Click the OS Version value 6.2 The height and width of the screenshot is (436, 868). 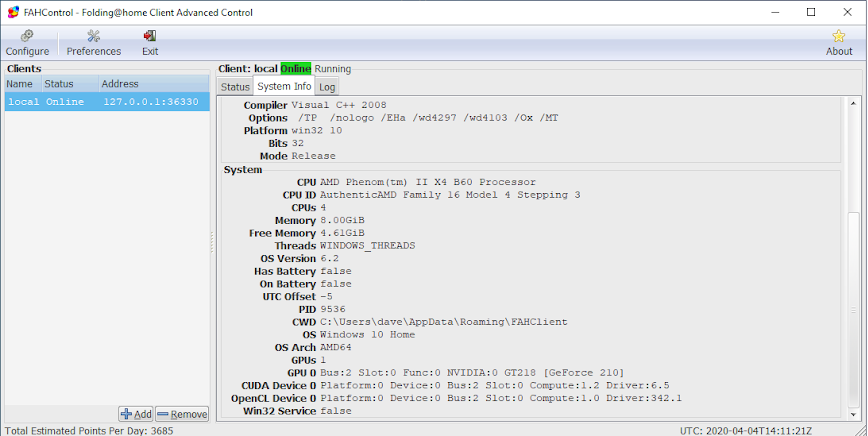329,258
